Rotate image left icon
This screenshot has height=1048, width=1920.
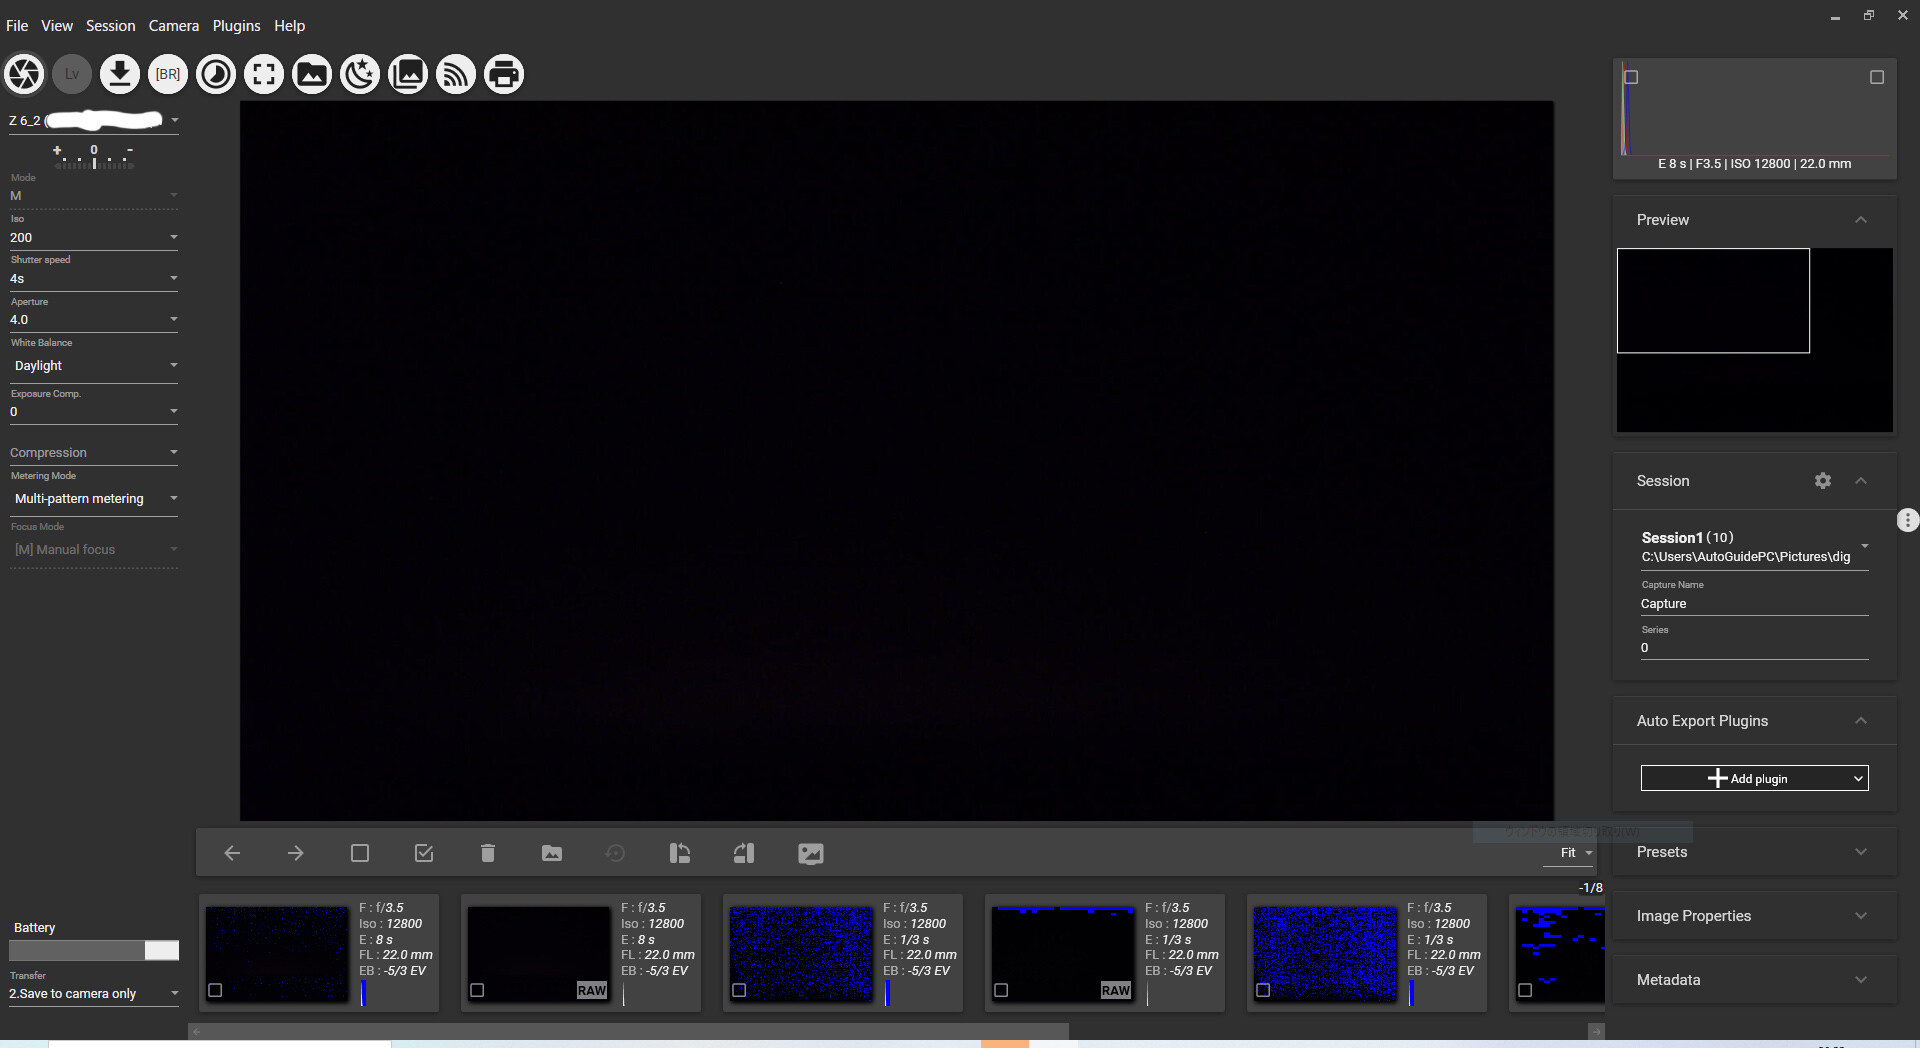(x=680, y=853)
